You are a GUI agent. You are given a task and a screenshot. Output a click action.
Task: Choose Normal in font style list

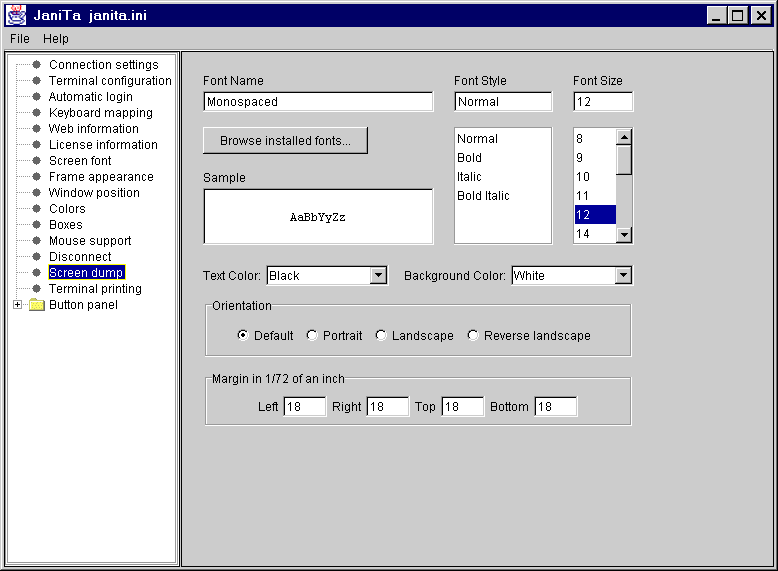[503, 138]
